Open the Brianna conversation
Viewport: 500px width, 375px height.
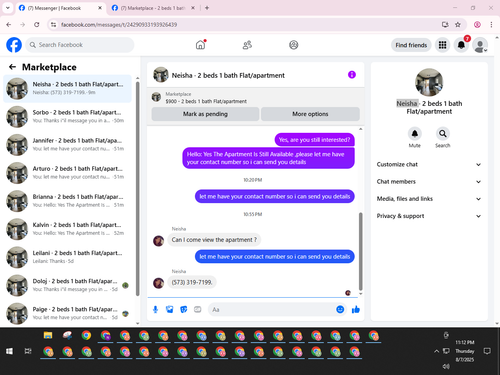67,201
